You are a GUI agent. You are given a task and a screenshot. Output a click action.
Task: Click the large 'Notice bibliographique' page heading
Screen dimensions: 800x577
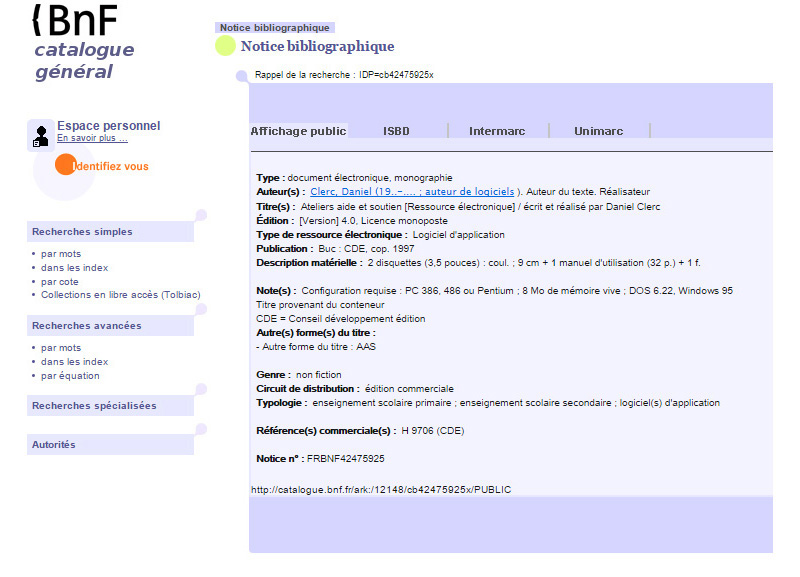tap(317, 46)
